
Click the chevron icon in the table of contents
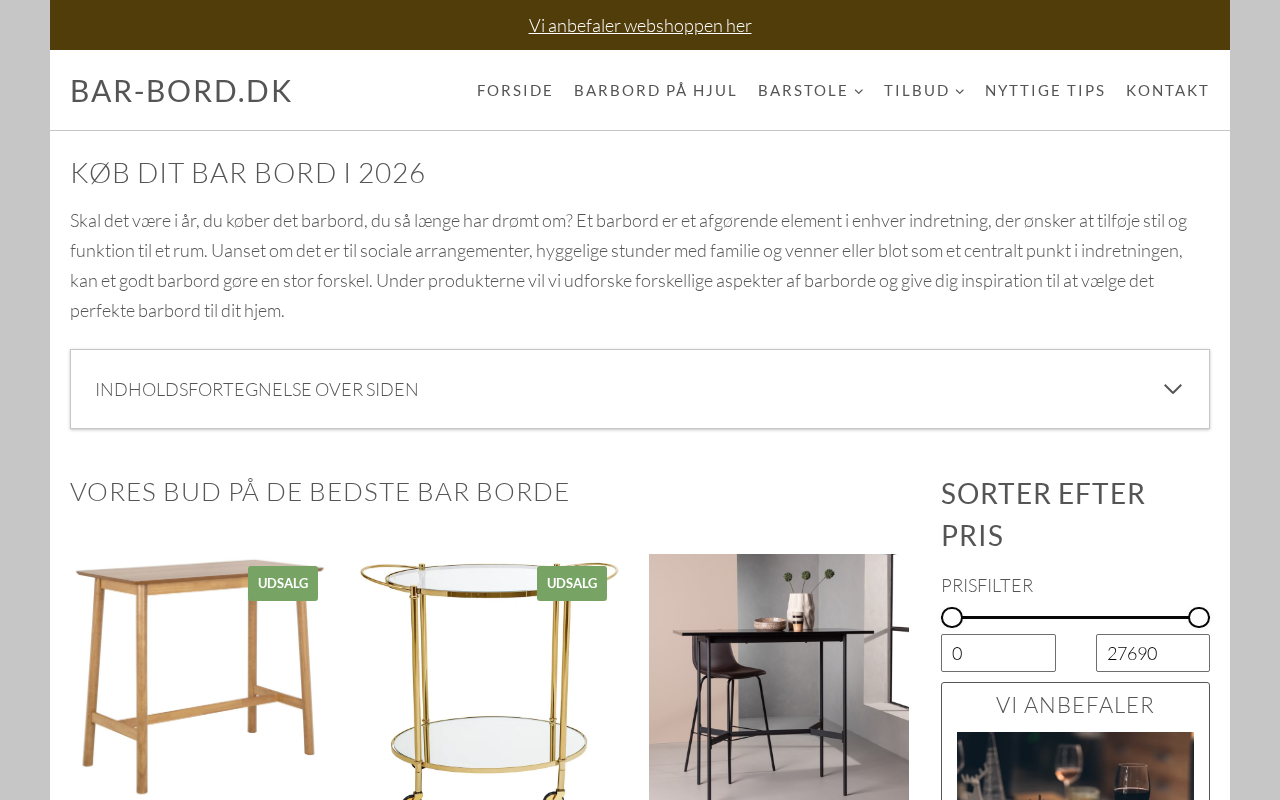pos(1173,389)
